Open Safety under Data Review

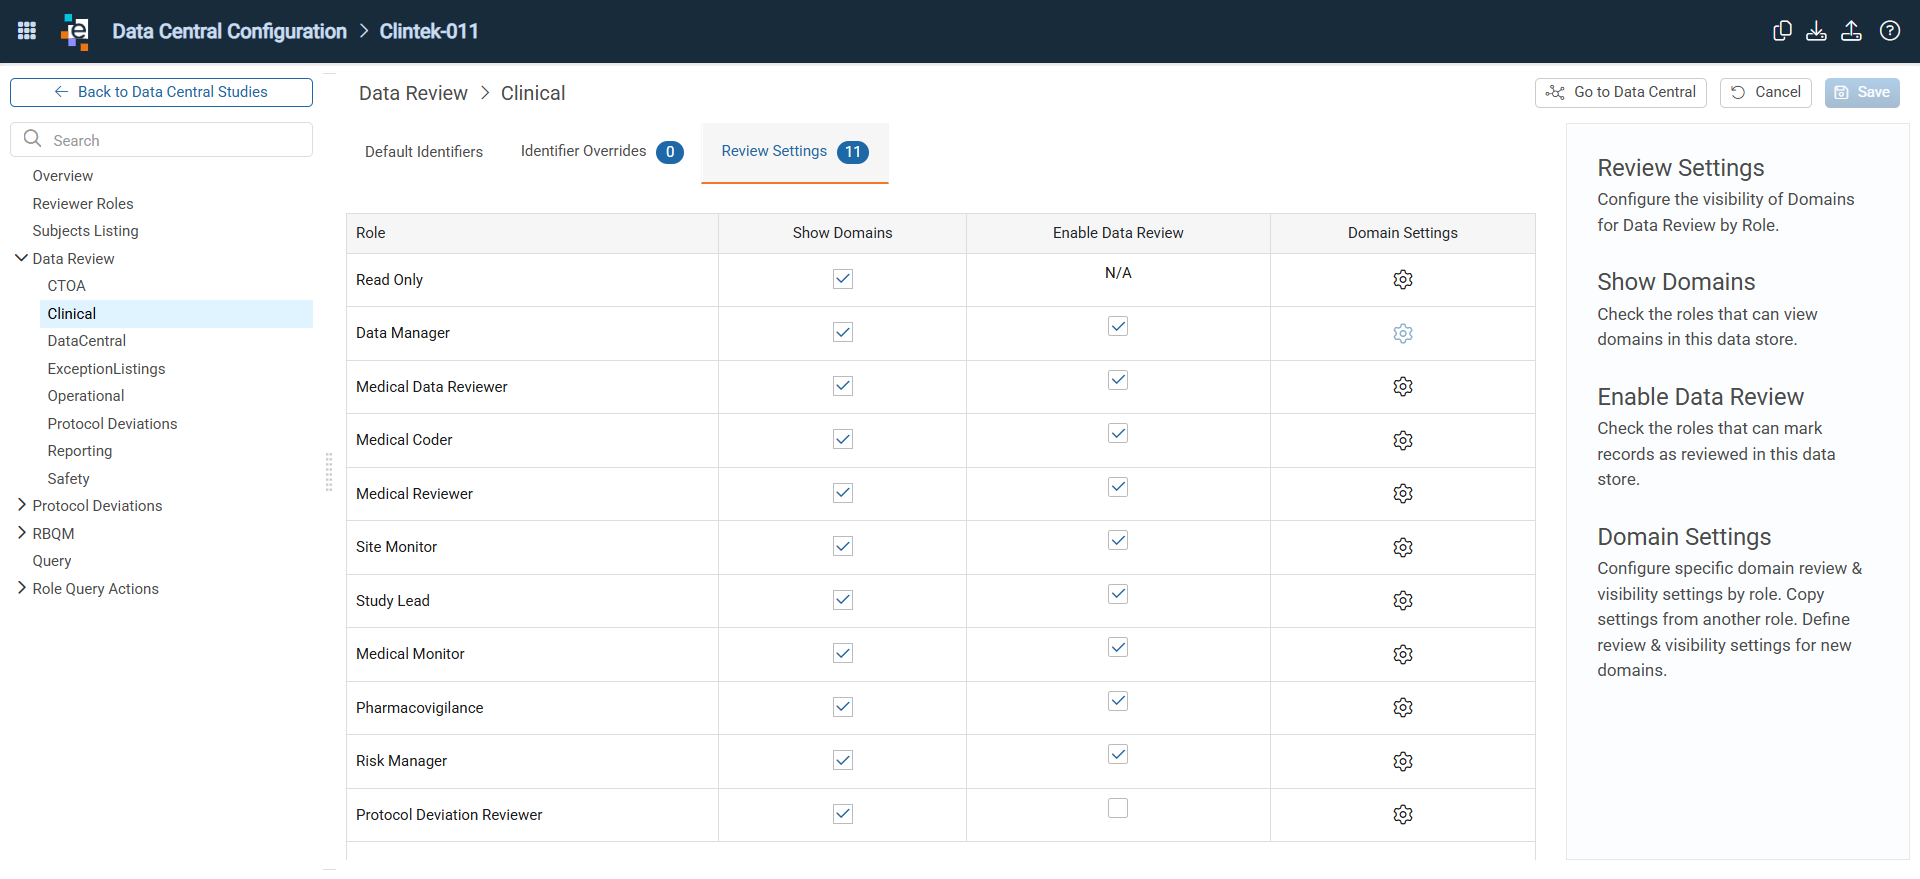pos(69,479)
